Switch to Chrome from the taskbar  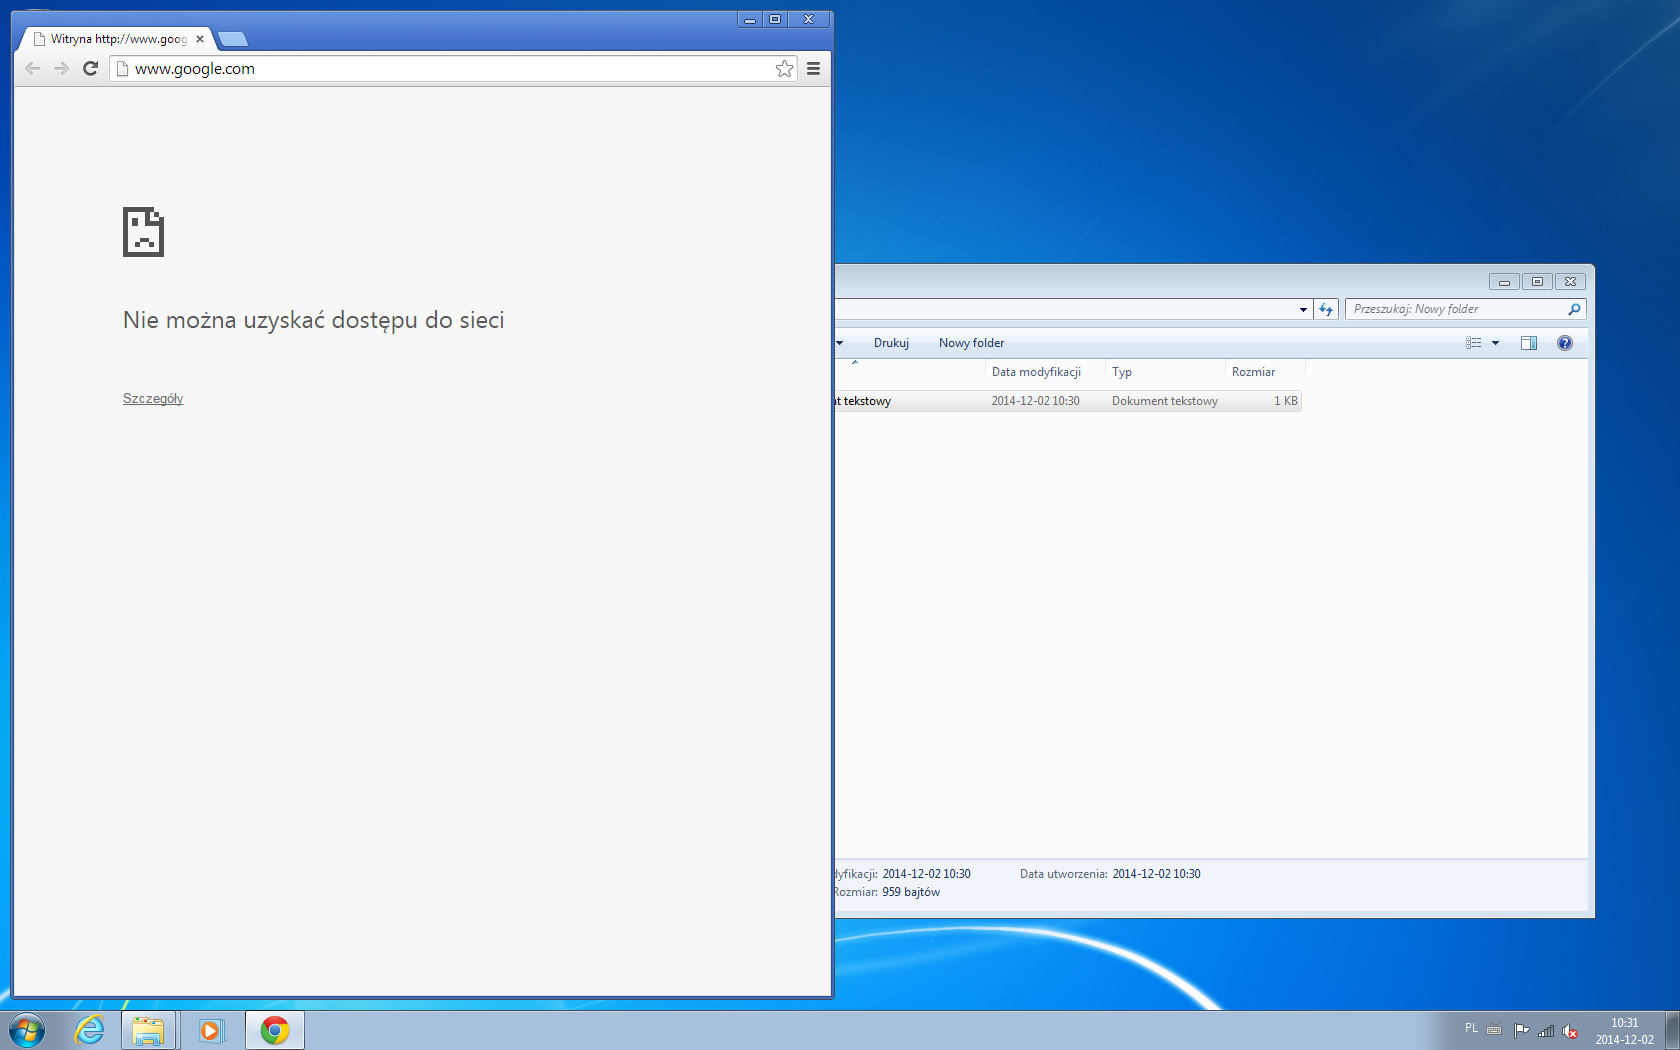pos(275,1030)
